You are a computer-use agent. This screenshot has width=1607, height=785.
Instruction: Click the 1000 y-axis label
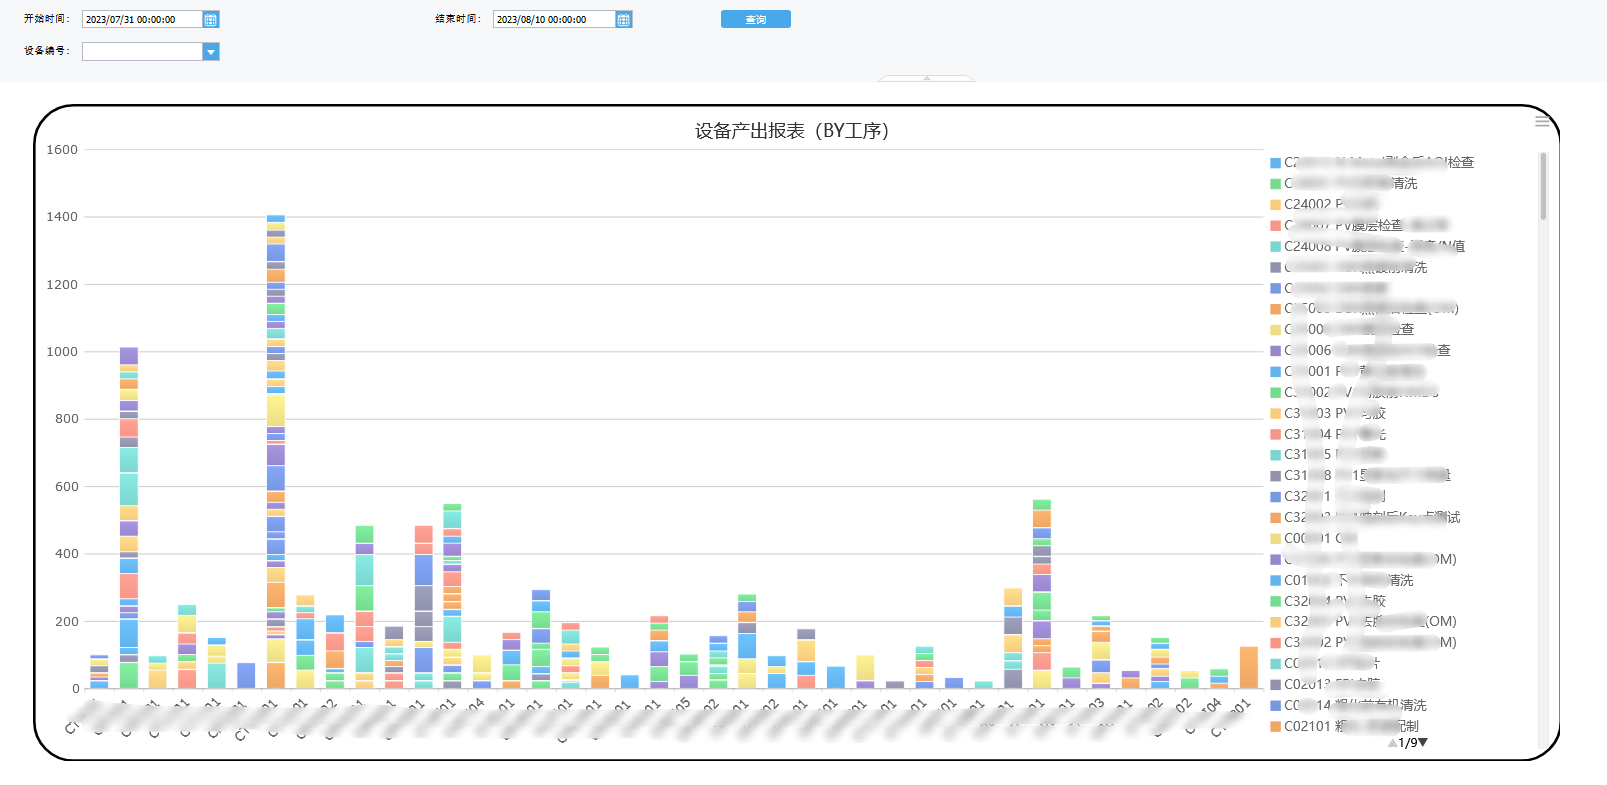click(x=62, y=352)
